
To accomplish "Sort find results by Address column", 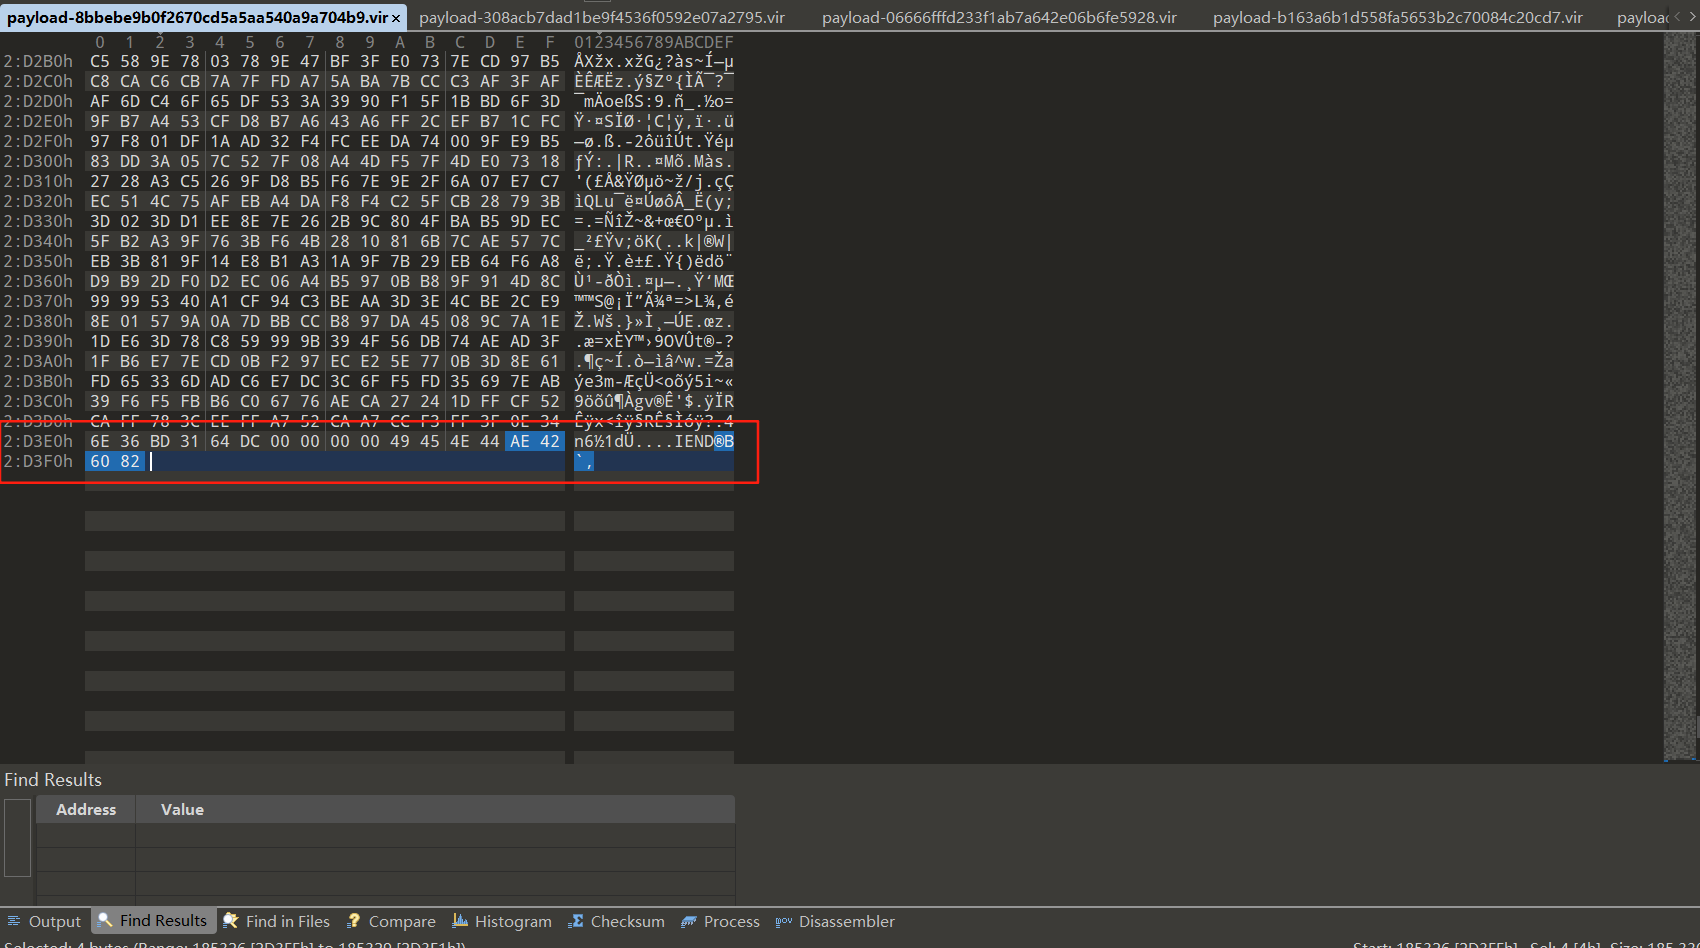I will tap(86, 809).
